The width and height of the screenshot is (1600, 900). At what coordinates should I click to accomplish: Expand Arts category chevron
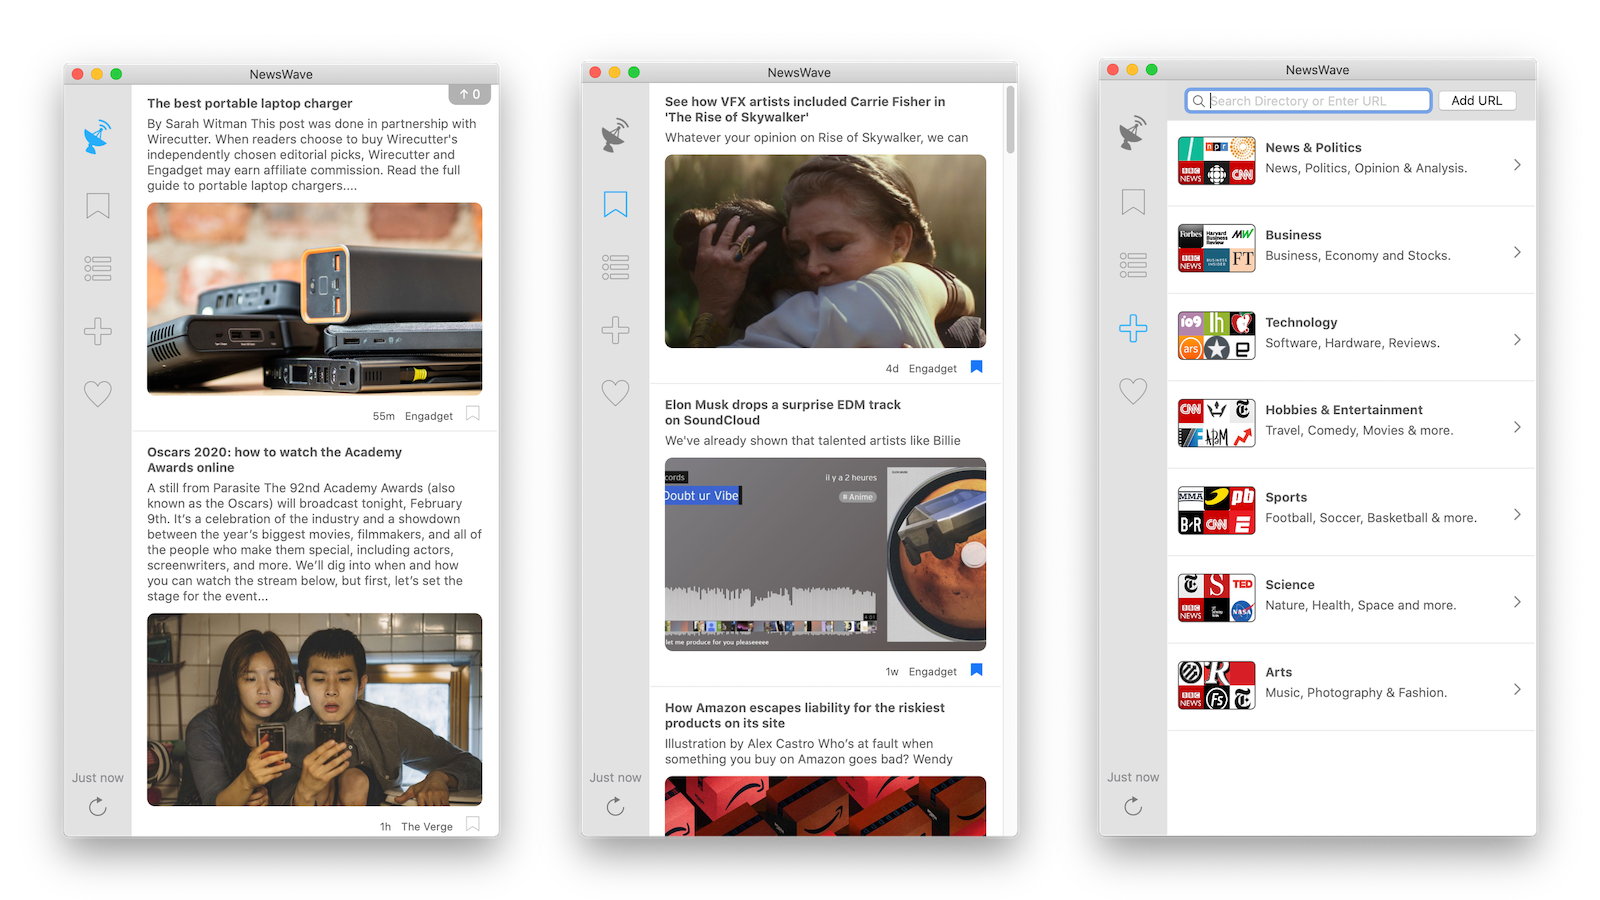point(1517,689)
